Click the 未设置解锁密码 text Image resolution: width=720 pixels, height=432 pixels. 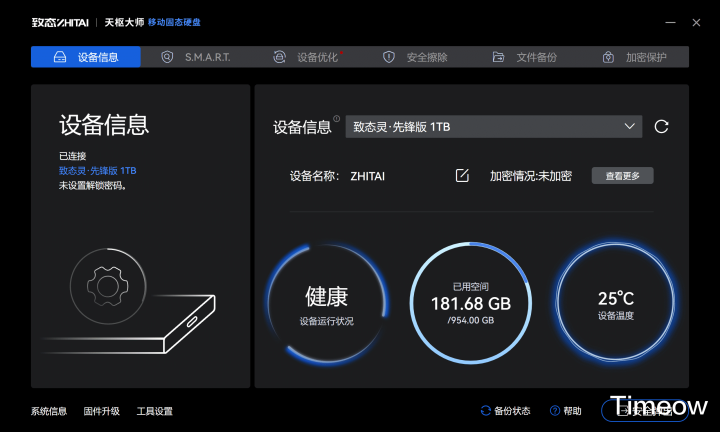92,185
